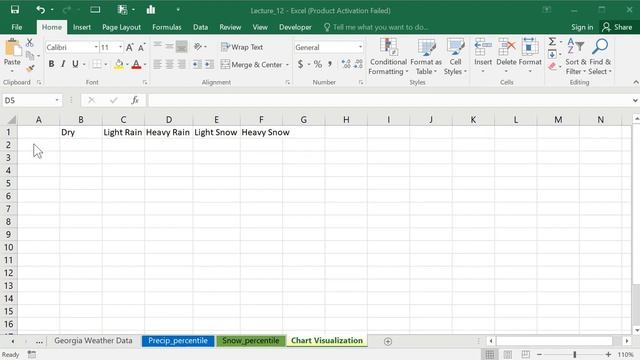
Task: Switch to the Insert ribbon tab
Action: click(x=82, y=27)
